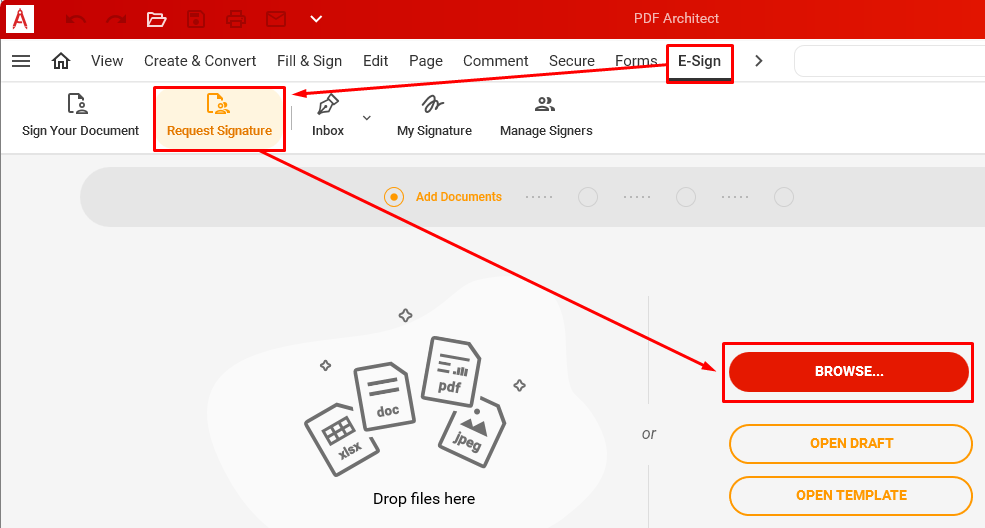Screen dimensions: 985x528
Task: Click the OPEN TEMPLATE button
Action: point(851,496)
